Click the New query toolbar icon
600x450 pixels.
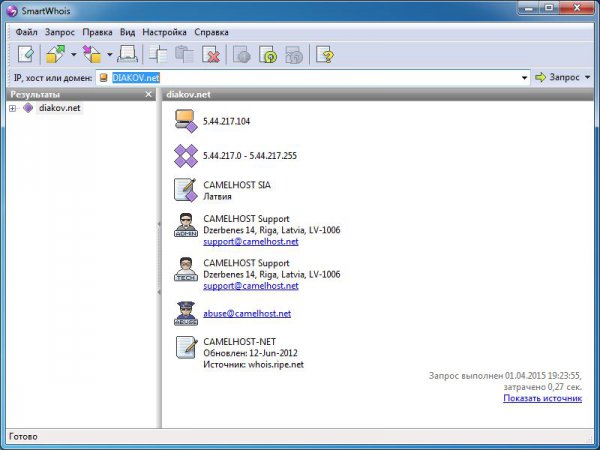[26, 54]
